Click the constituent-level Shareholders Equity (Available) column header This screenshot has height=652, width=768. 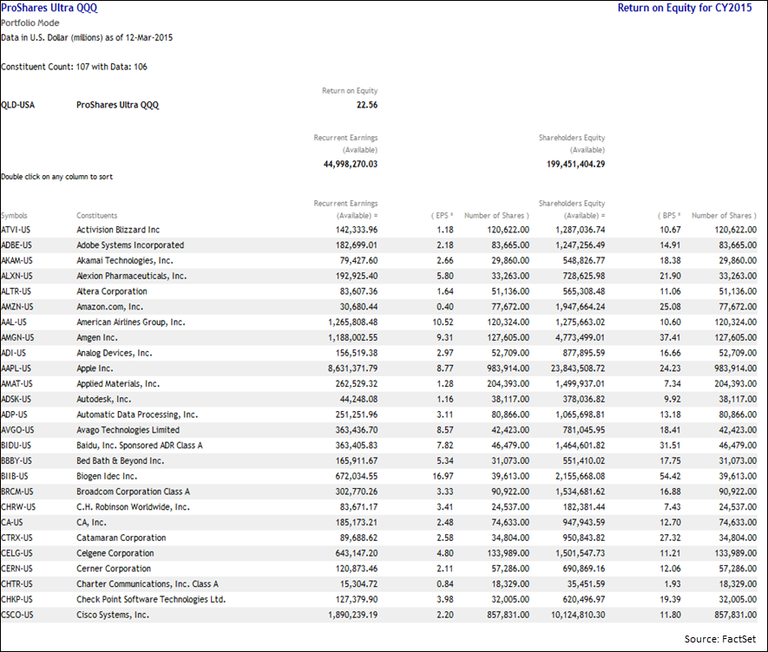point(572,209)
